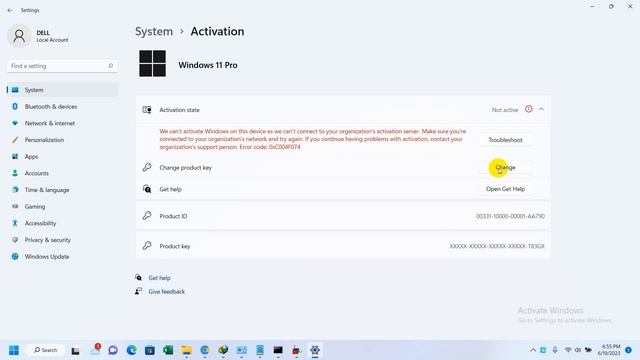Open Excel from the taskbar

168,350
